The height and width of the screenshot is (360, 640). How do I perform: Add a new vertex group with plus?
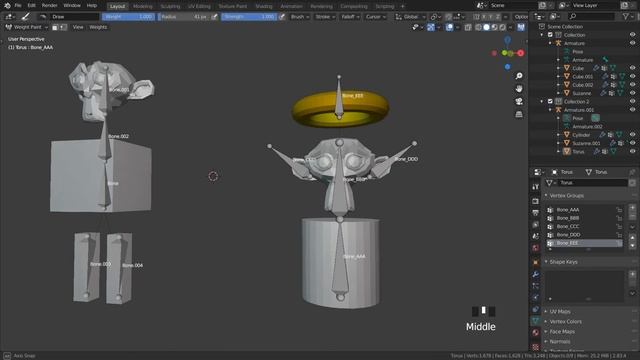632,208
